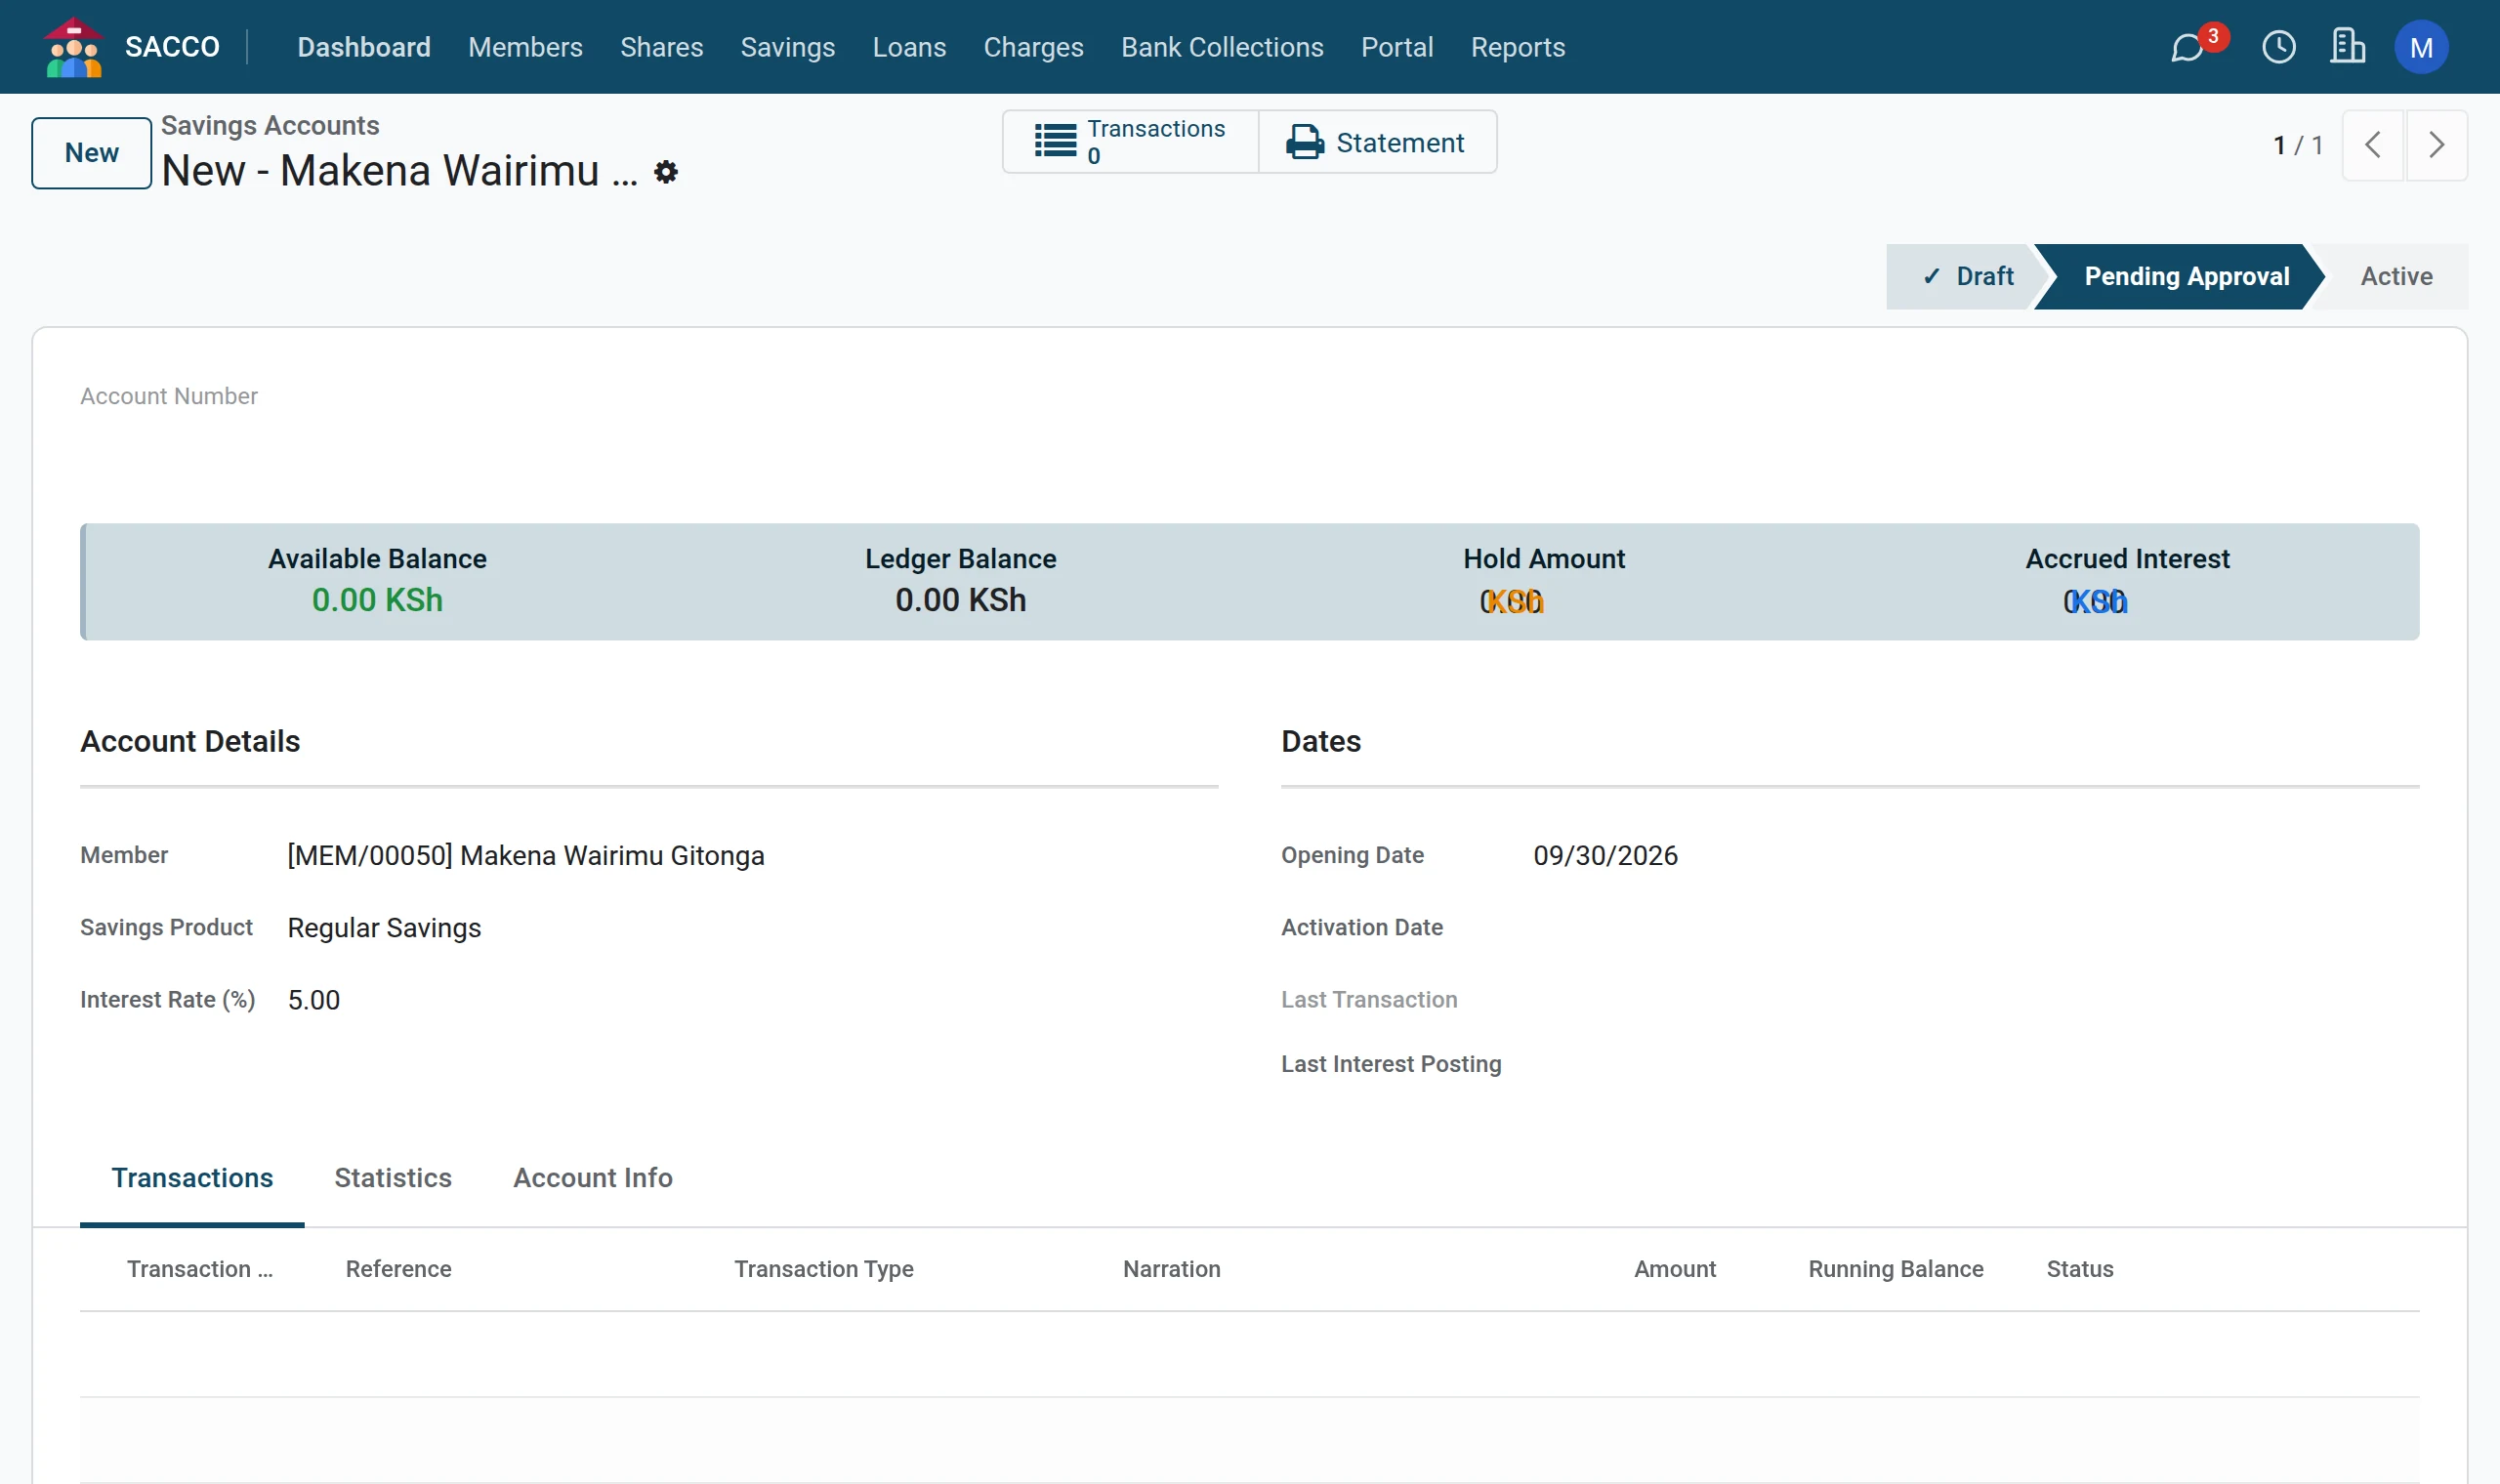The image size is (2500, 1484).
Task: Create a New savings account
Action: click(91, 153)
